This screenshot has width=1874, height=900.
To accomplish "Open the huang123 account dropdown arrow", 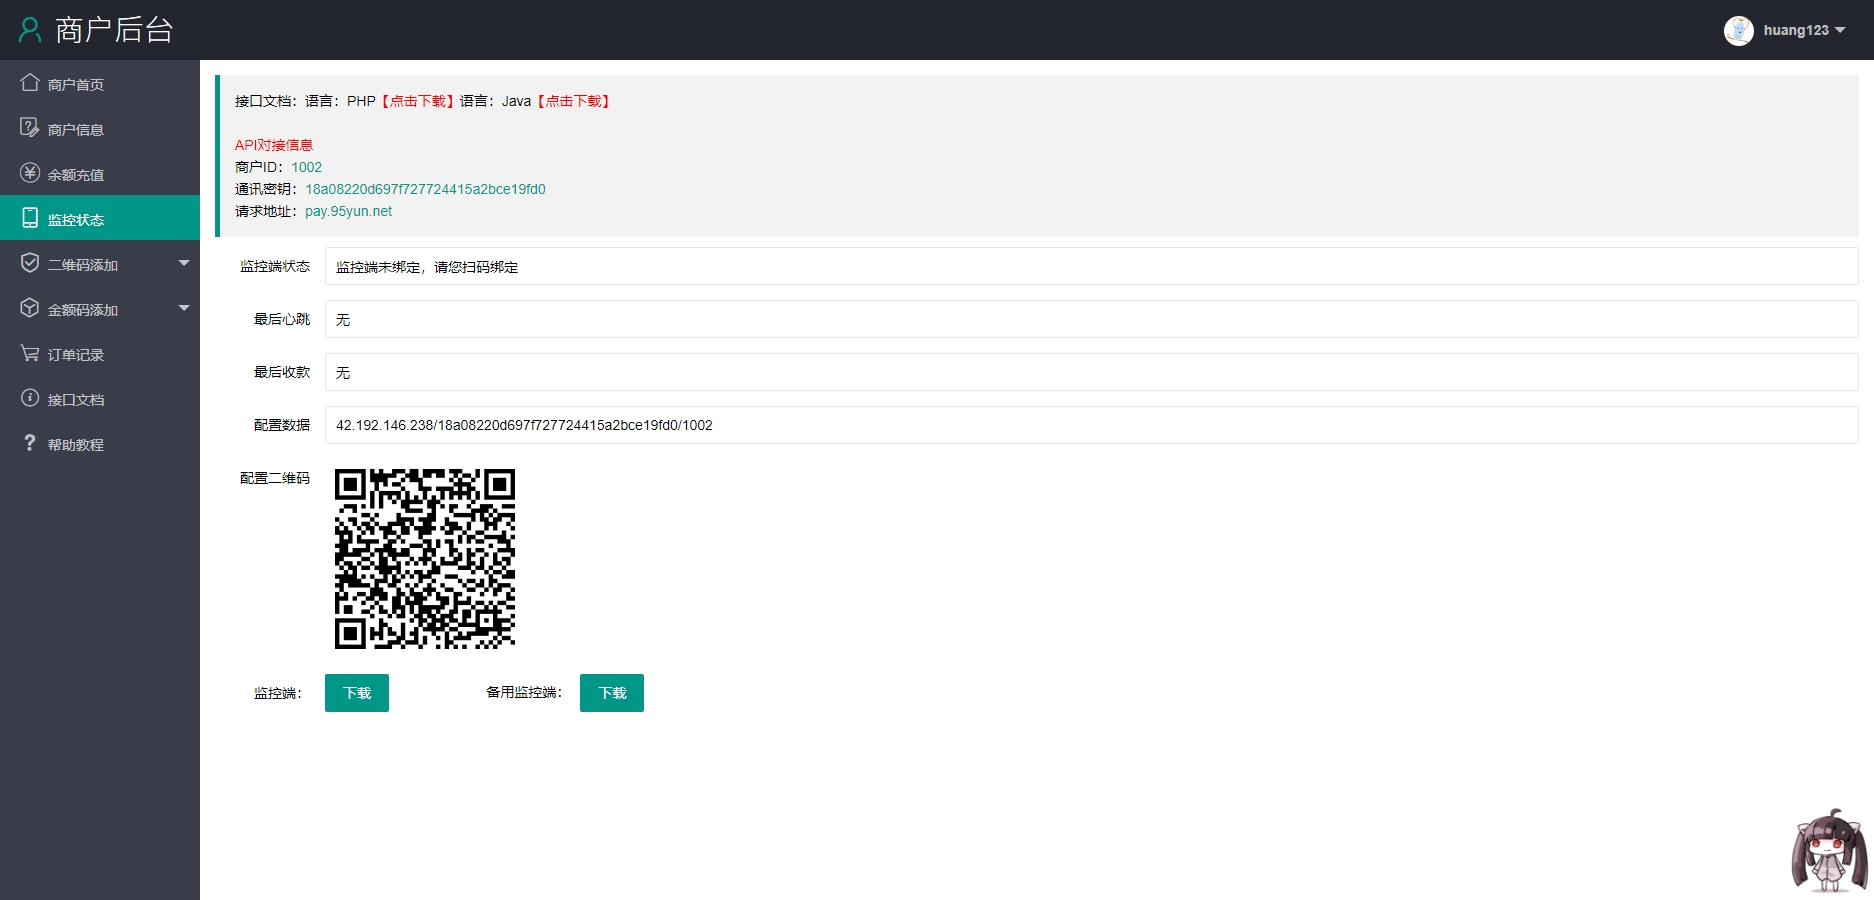I will pyautogui.click(x=1840, y=30).
